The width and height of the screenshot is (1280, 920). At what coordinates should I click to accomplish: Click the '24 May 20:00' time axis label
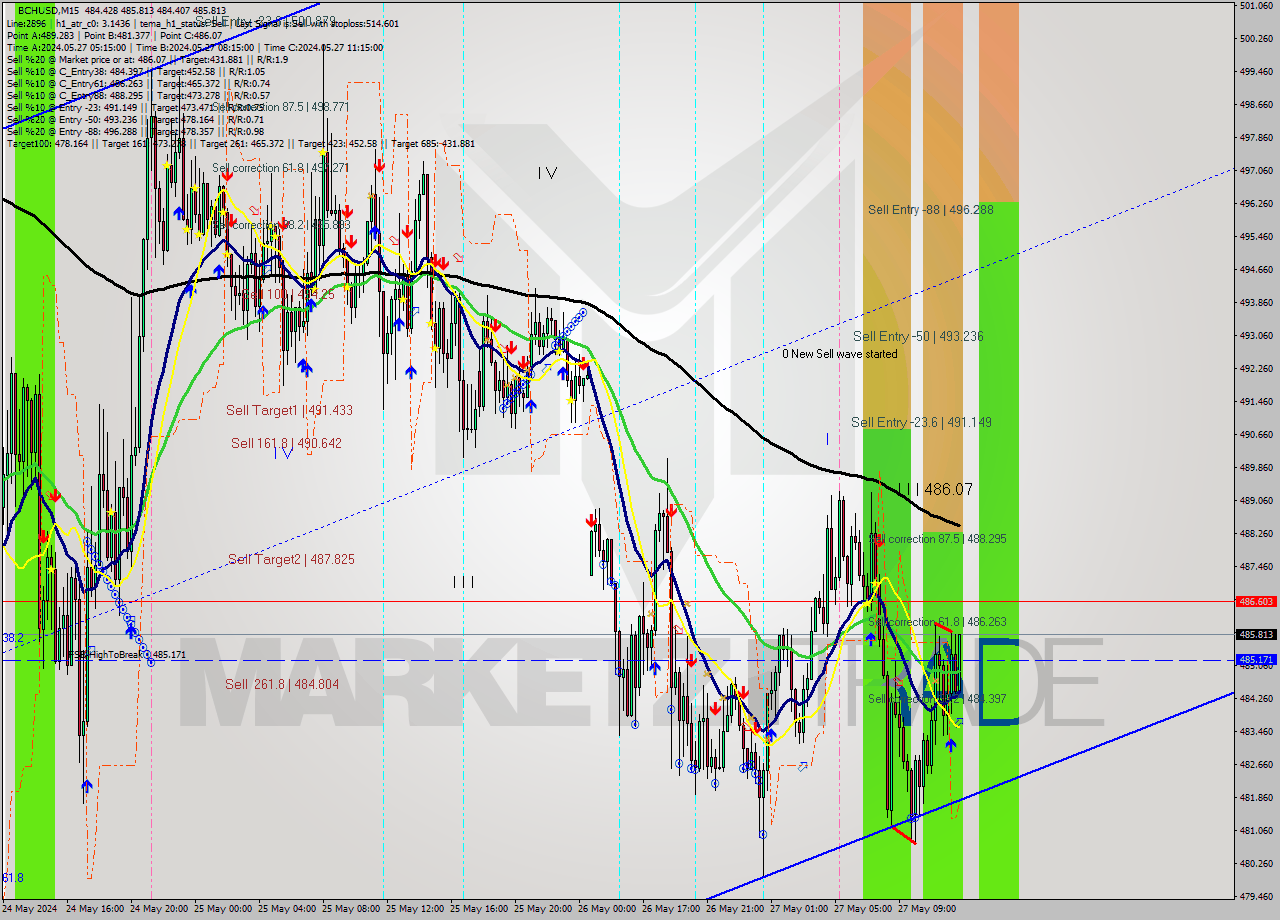pos(159,910)
